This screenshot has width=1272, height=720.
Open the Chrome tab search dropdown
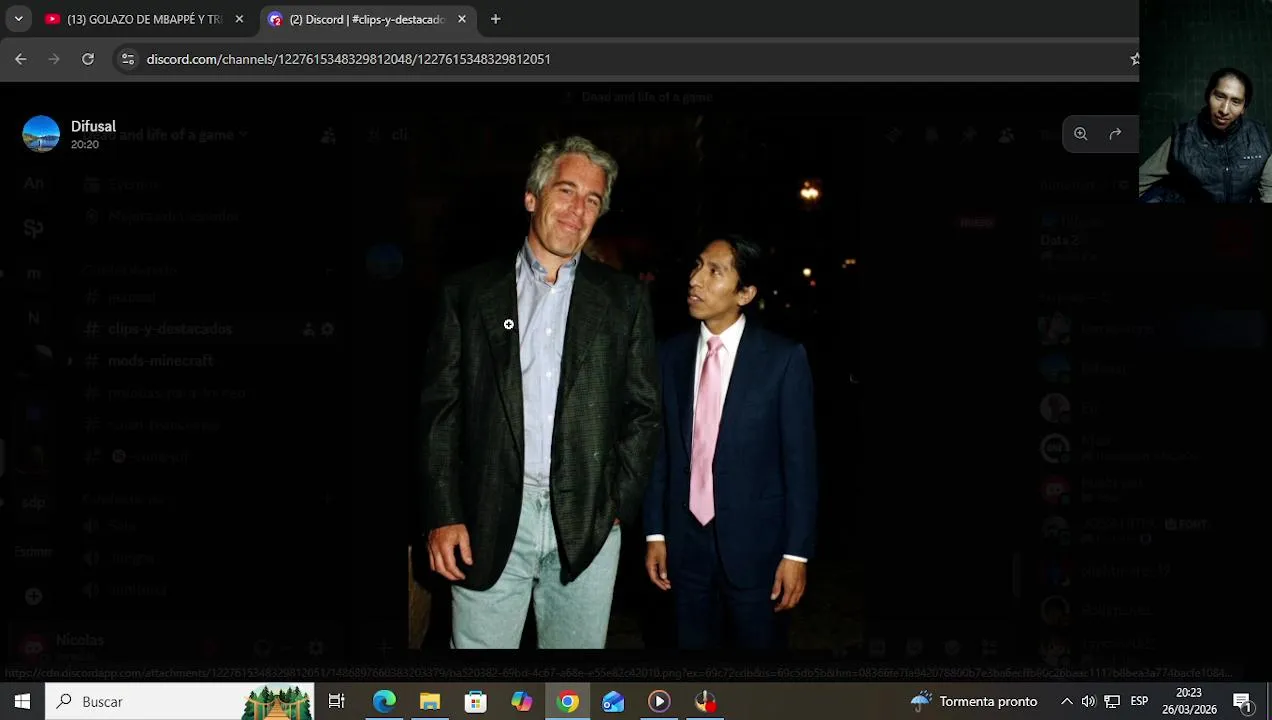(18, 19)
